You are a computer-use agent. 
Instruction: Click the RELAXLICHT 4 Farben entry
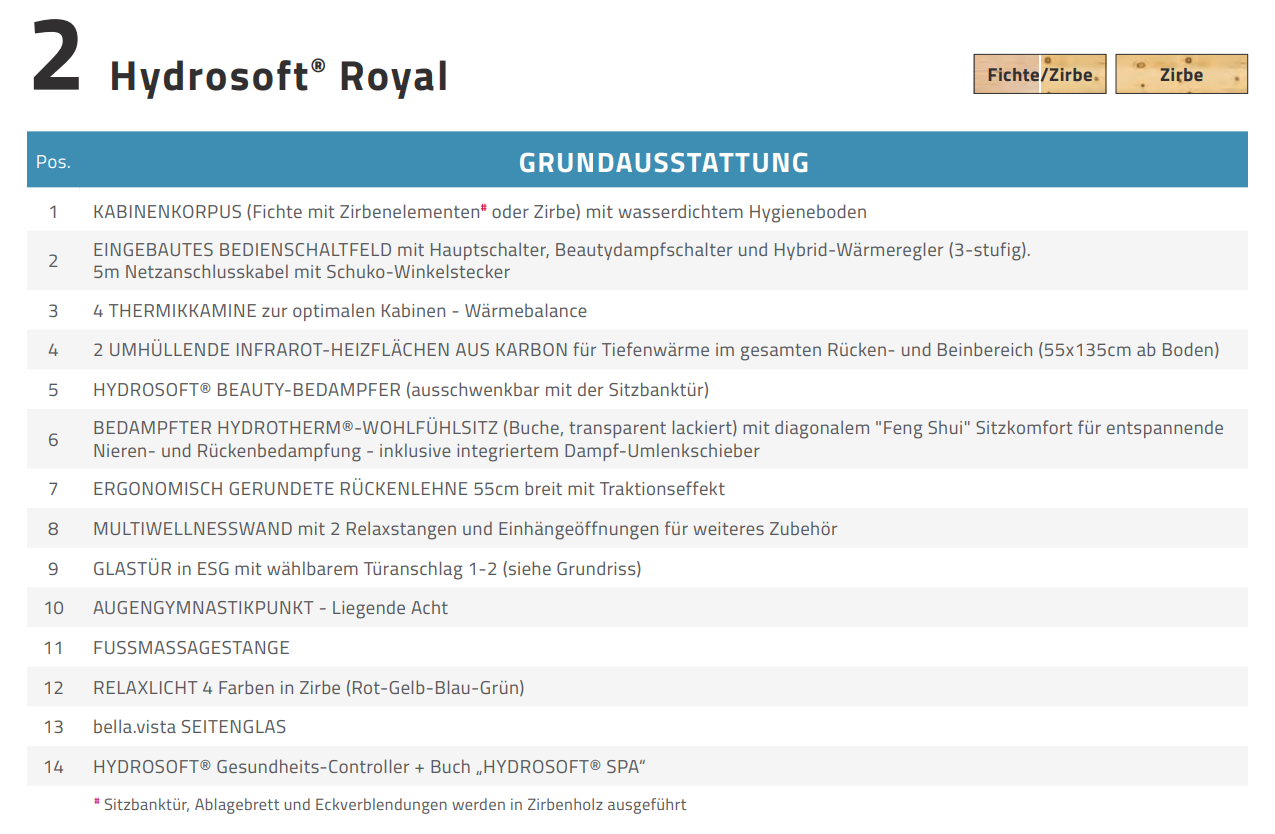point(308,688)
